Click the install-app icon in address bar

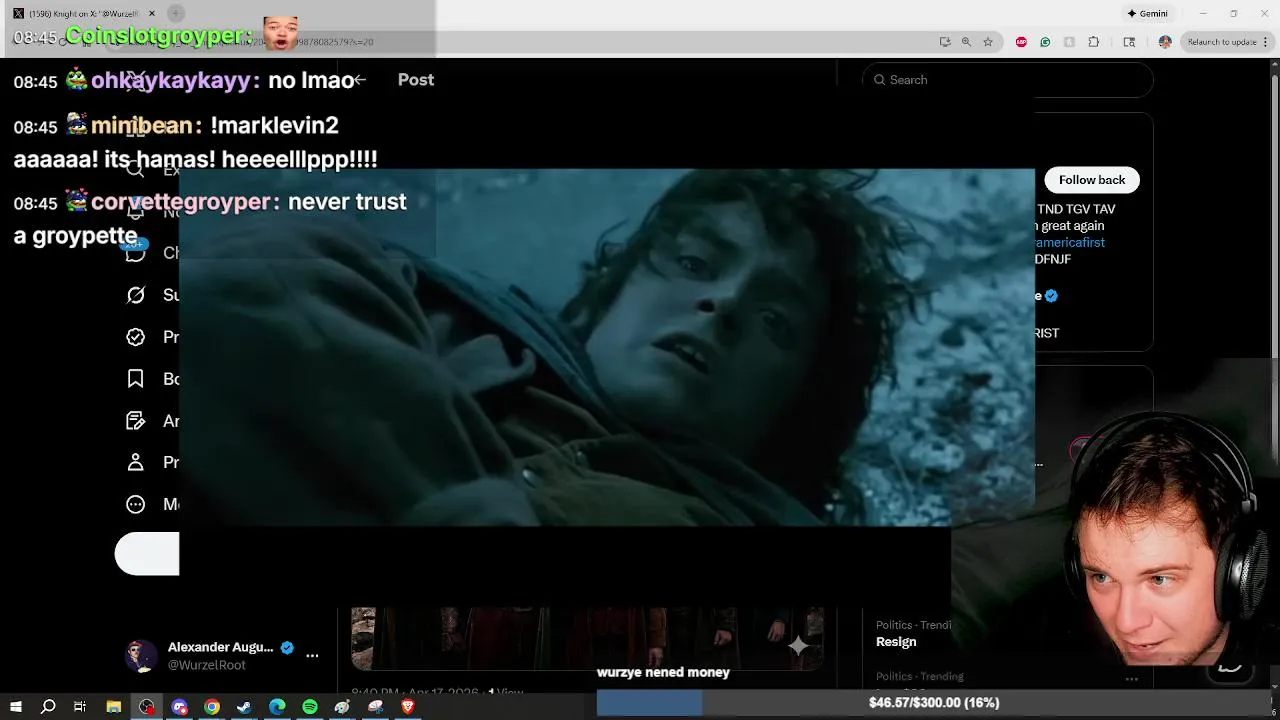[x=945, y=42]
